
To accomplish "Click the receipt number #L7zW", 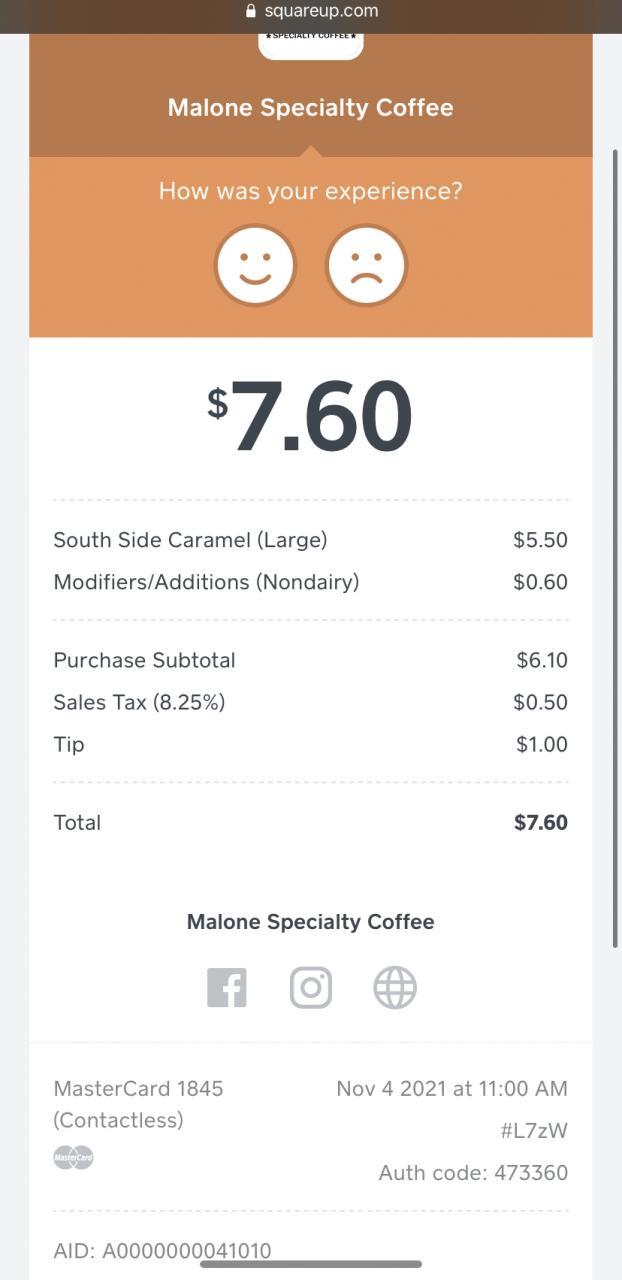I will pyautogui.click(x=534, y=1130).
